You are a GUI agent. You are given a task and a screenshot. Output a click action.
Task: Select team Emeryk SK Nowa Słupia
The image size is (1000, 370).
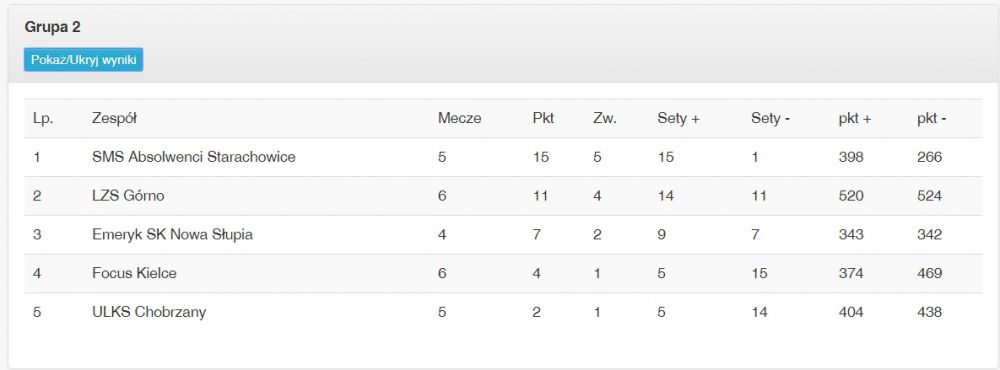click(172, 235)
